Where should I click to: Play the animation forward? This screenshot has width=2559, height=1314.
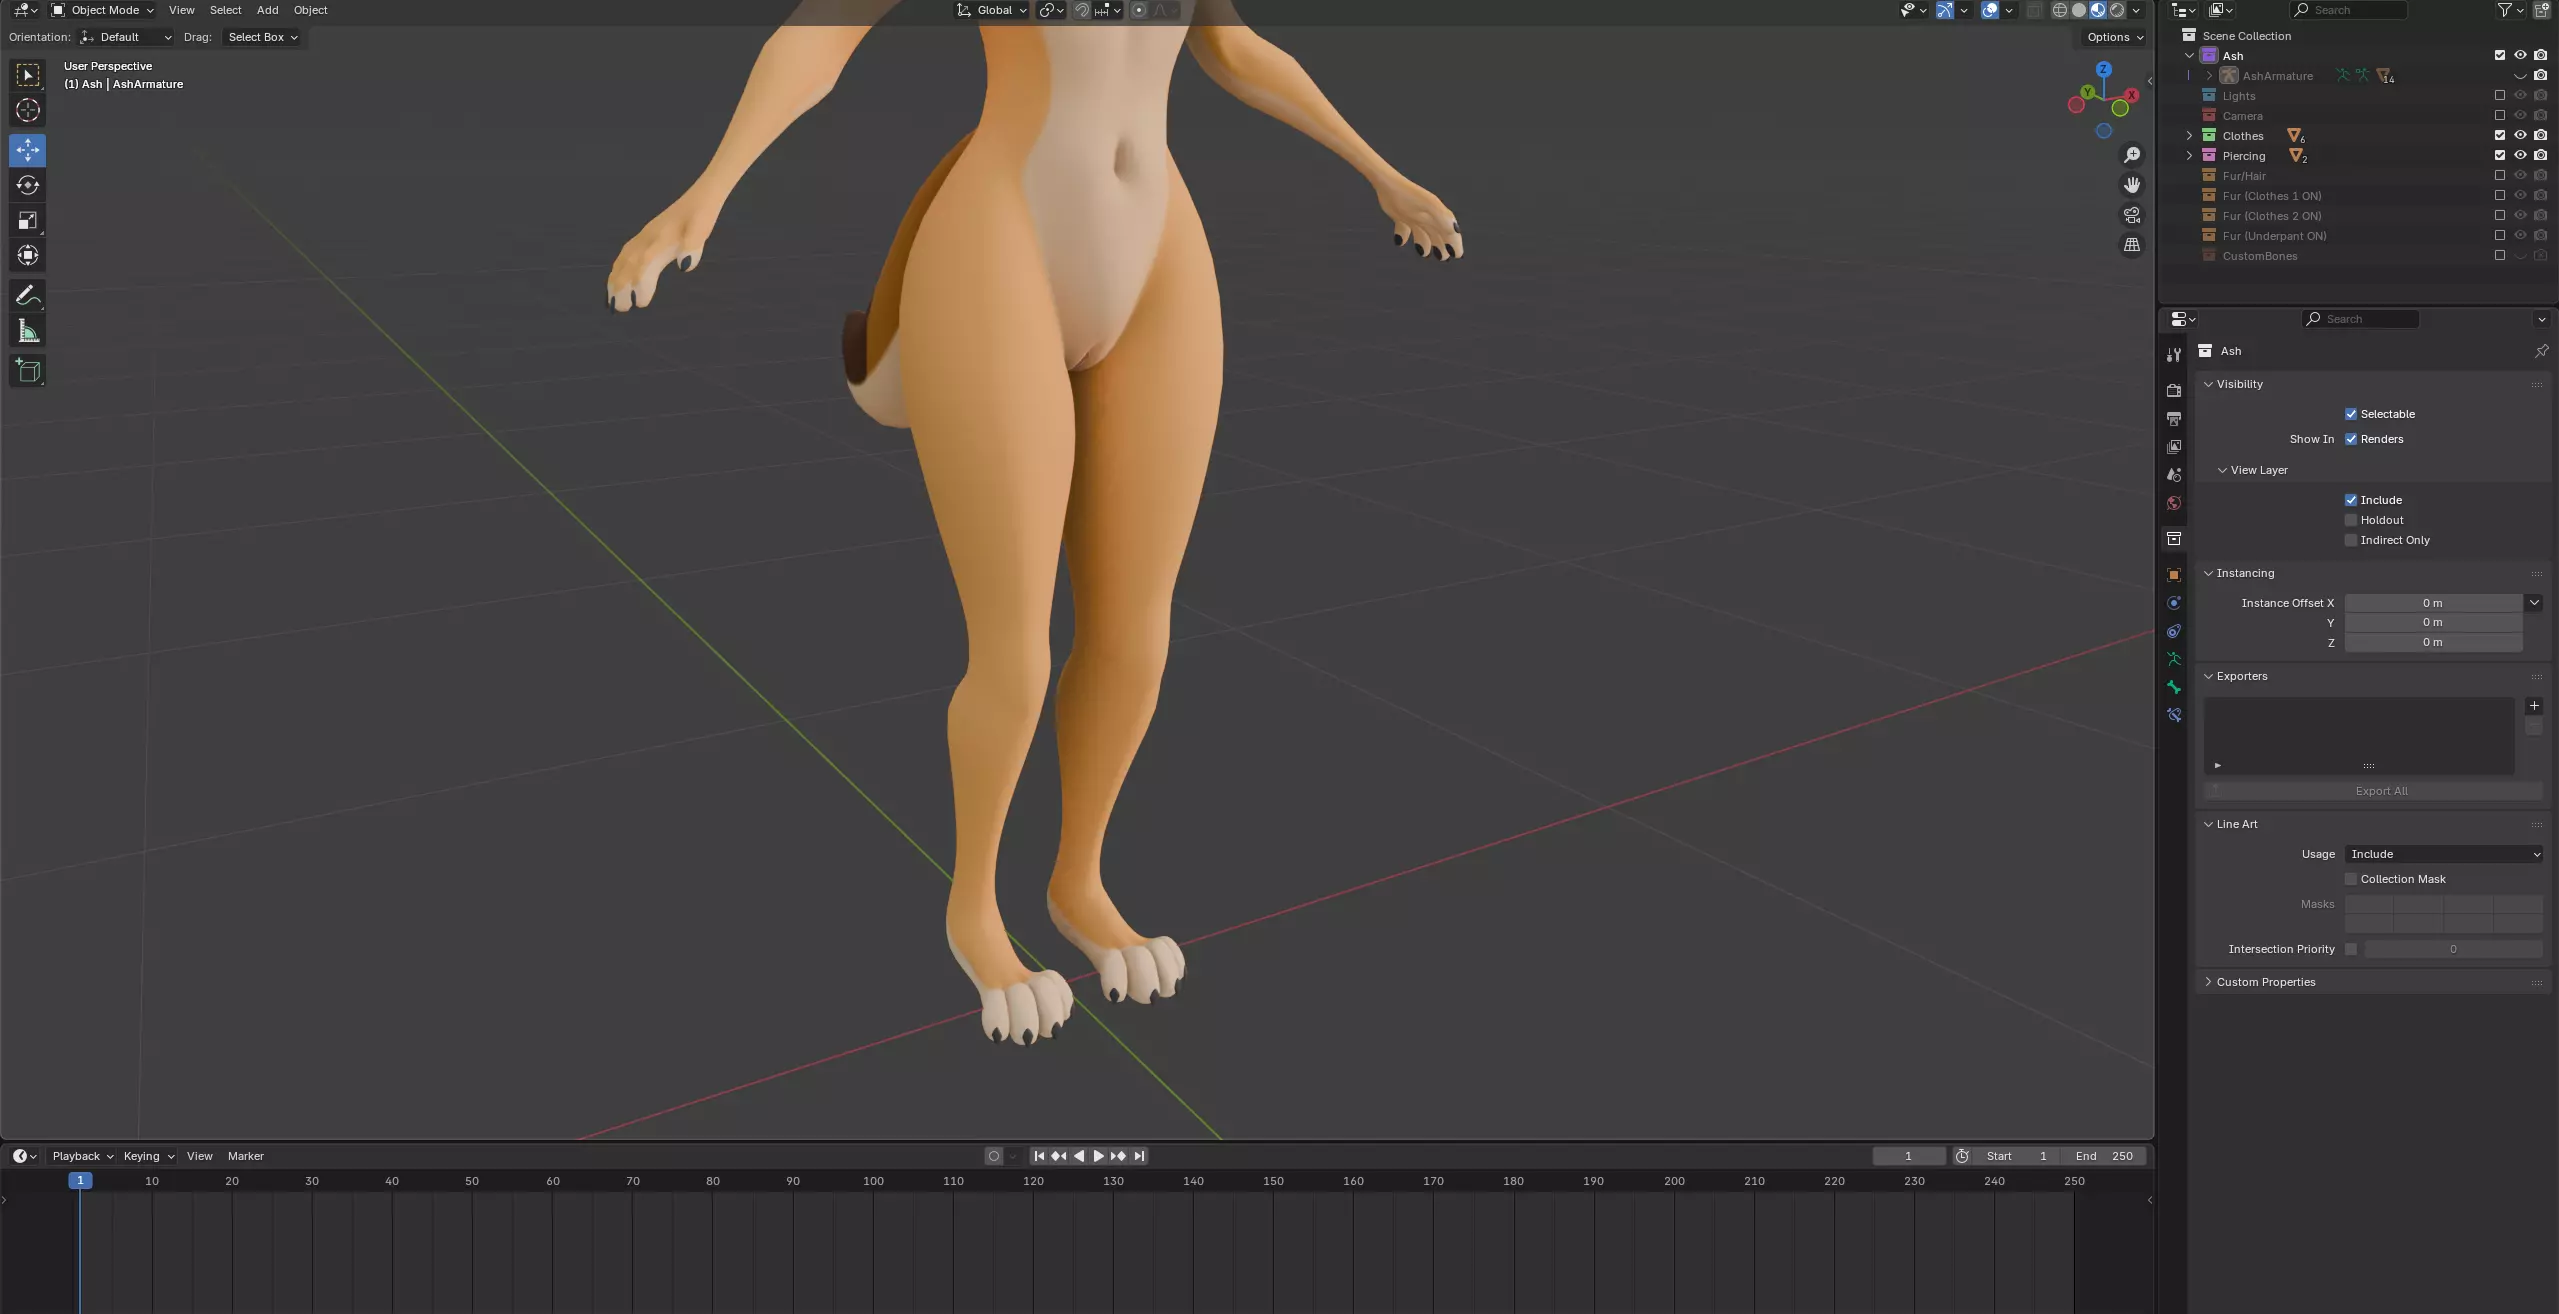coord(1098,1156)
